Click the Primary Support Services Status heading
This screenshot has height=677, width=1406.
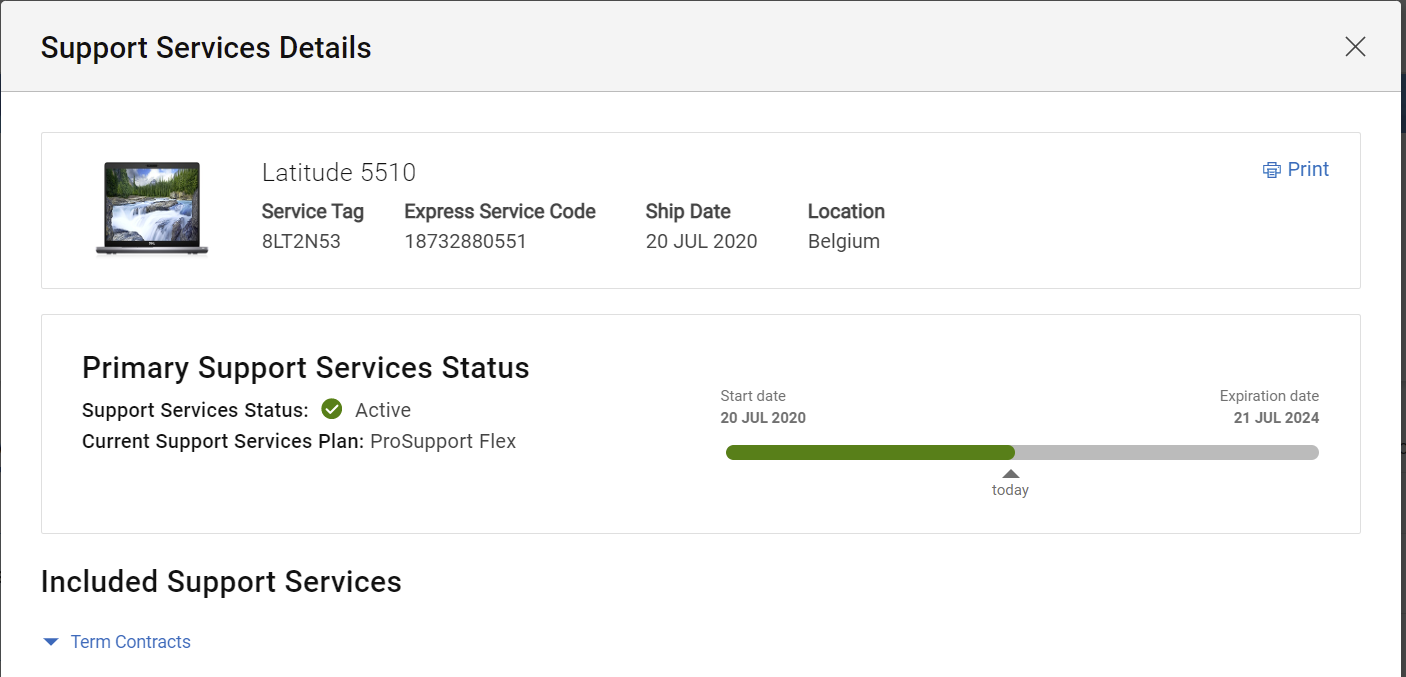click(305, 368)
